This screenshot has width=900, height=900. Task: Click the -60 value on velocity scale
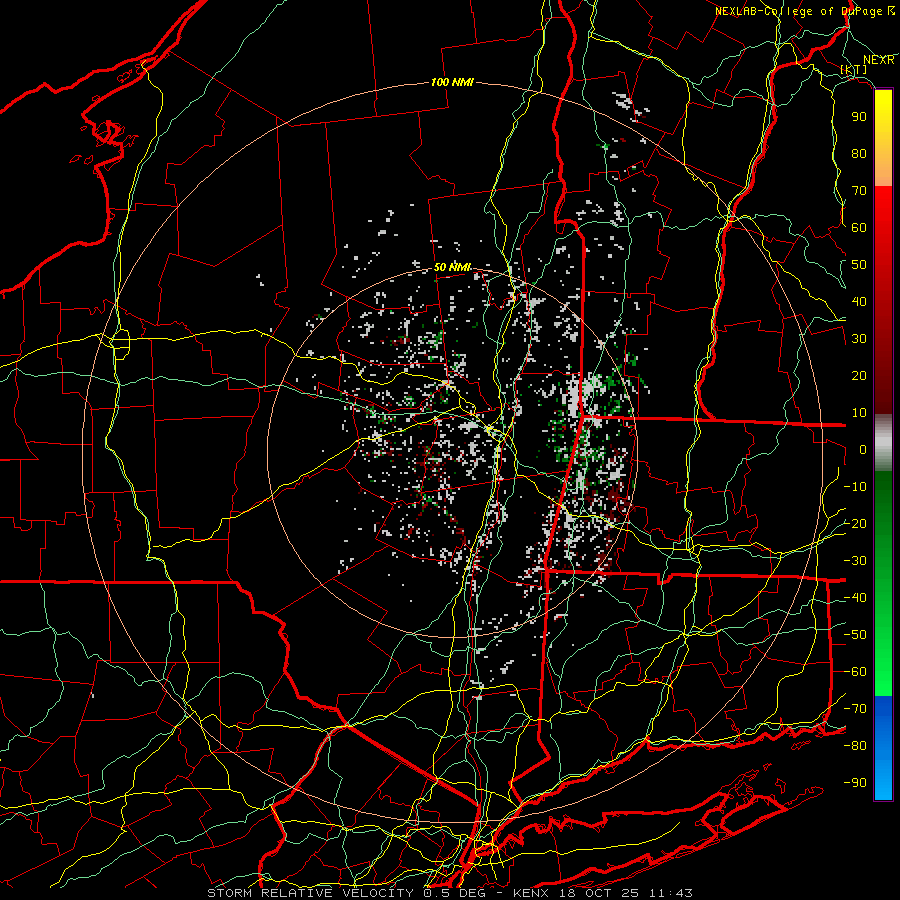click(x=855, y=672)
